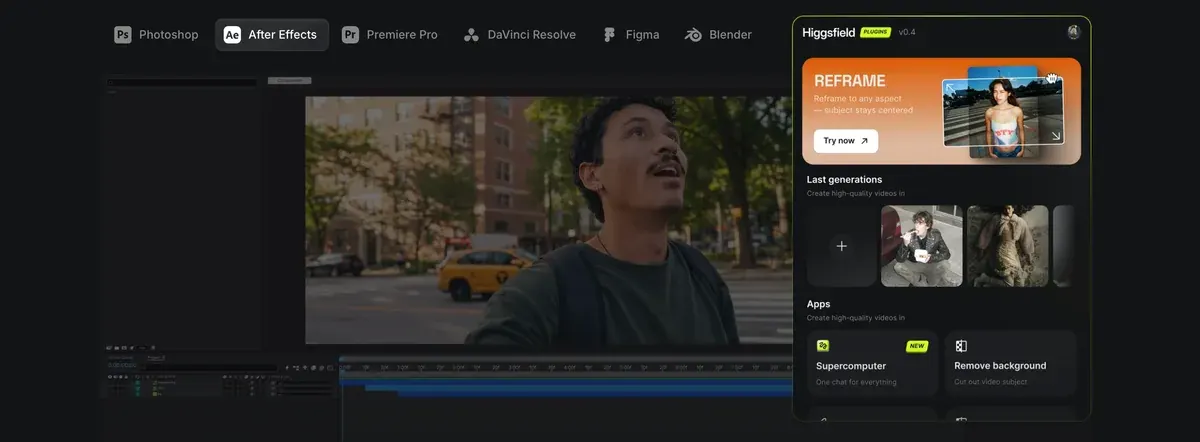
Task: Click the timeline time ruler in After Effects
Action: pos(565,367)
